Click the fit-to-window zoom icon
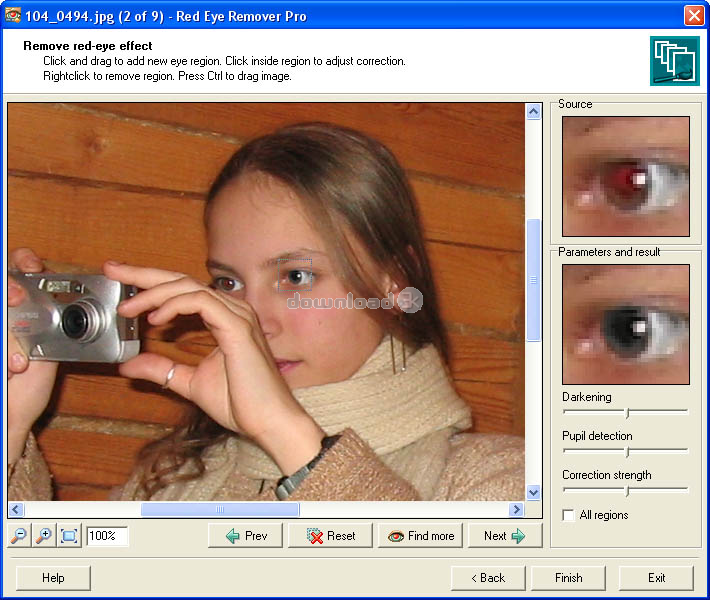This screenshot has height=600, width=710. tap(69, 536)
